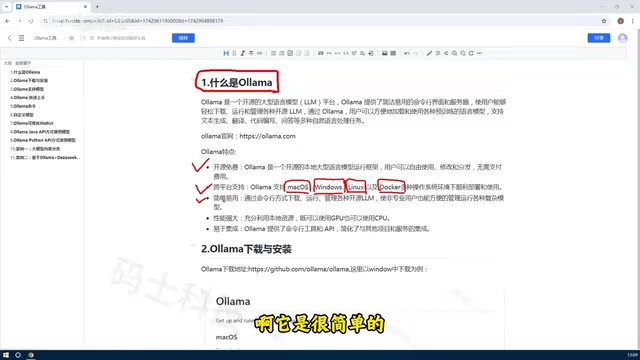Insert a checkbox task list from the toolbar

(290, 53)
